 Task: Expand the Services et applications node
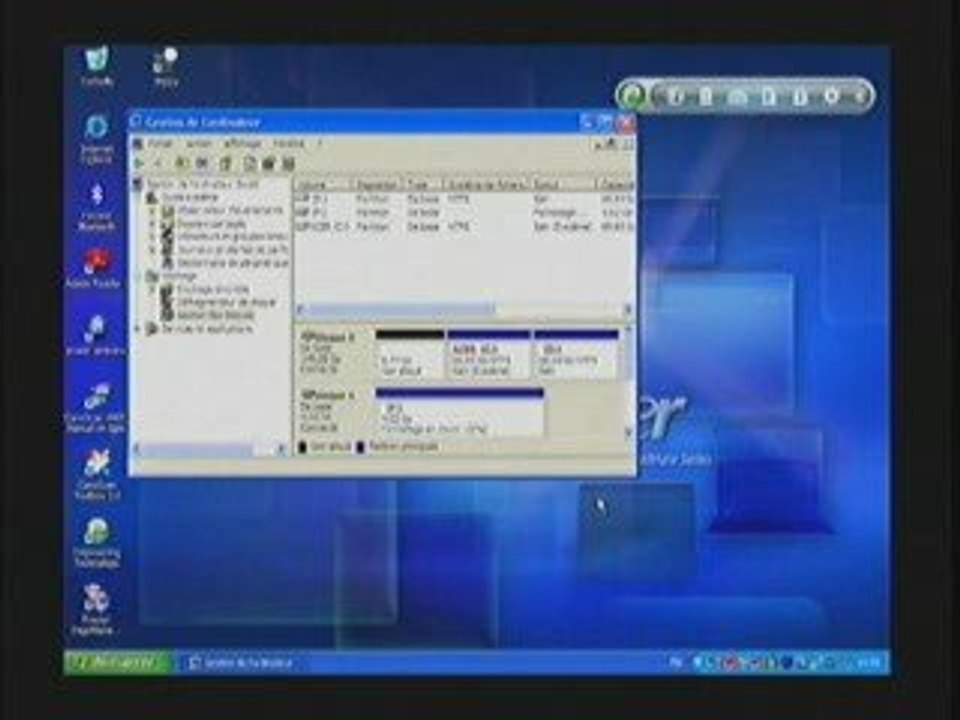[x=138, y=329]
